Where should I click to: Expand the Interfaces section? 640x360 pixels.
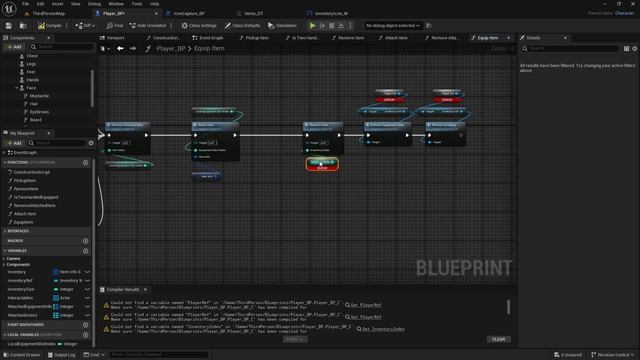click(x=5, y=231)
